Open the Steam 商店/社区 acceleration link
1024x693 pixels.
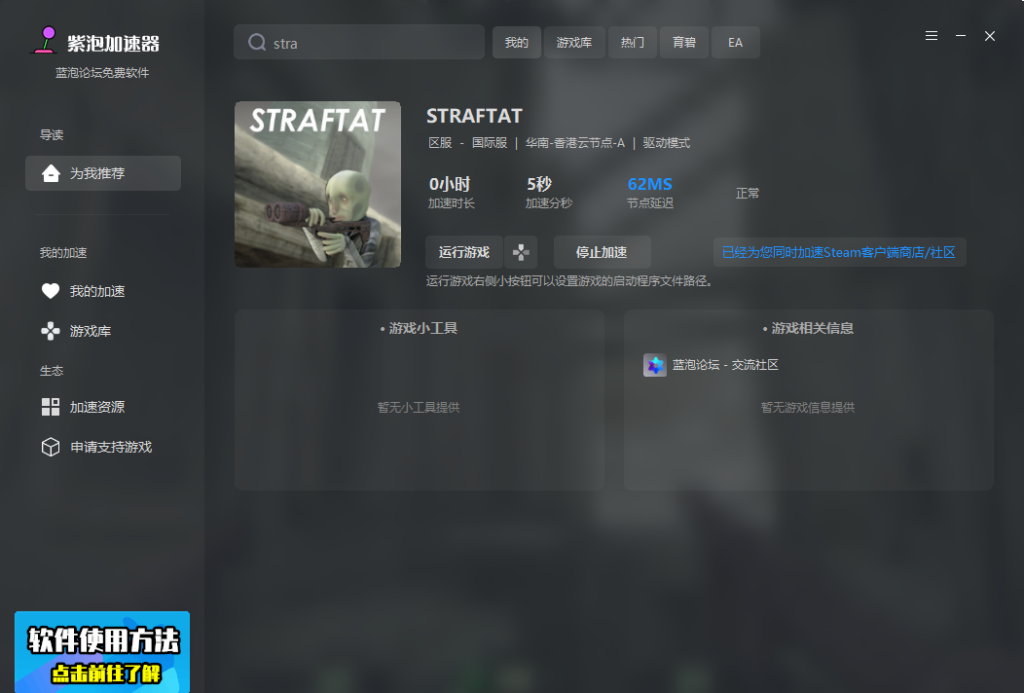(x=839, y=252)
